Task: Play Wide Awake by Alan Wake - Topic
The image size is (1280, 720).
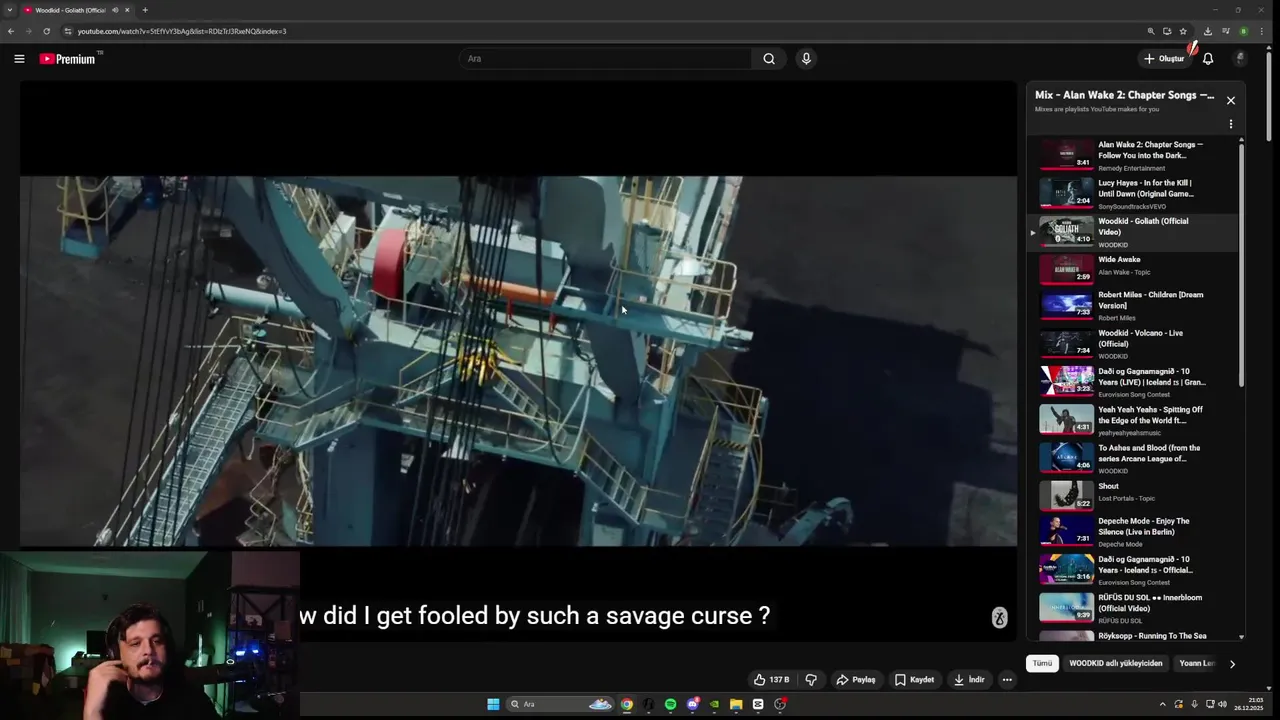Action: pyautogui.click(x=1132, y=270)
